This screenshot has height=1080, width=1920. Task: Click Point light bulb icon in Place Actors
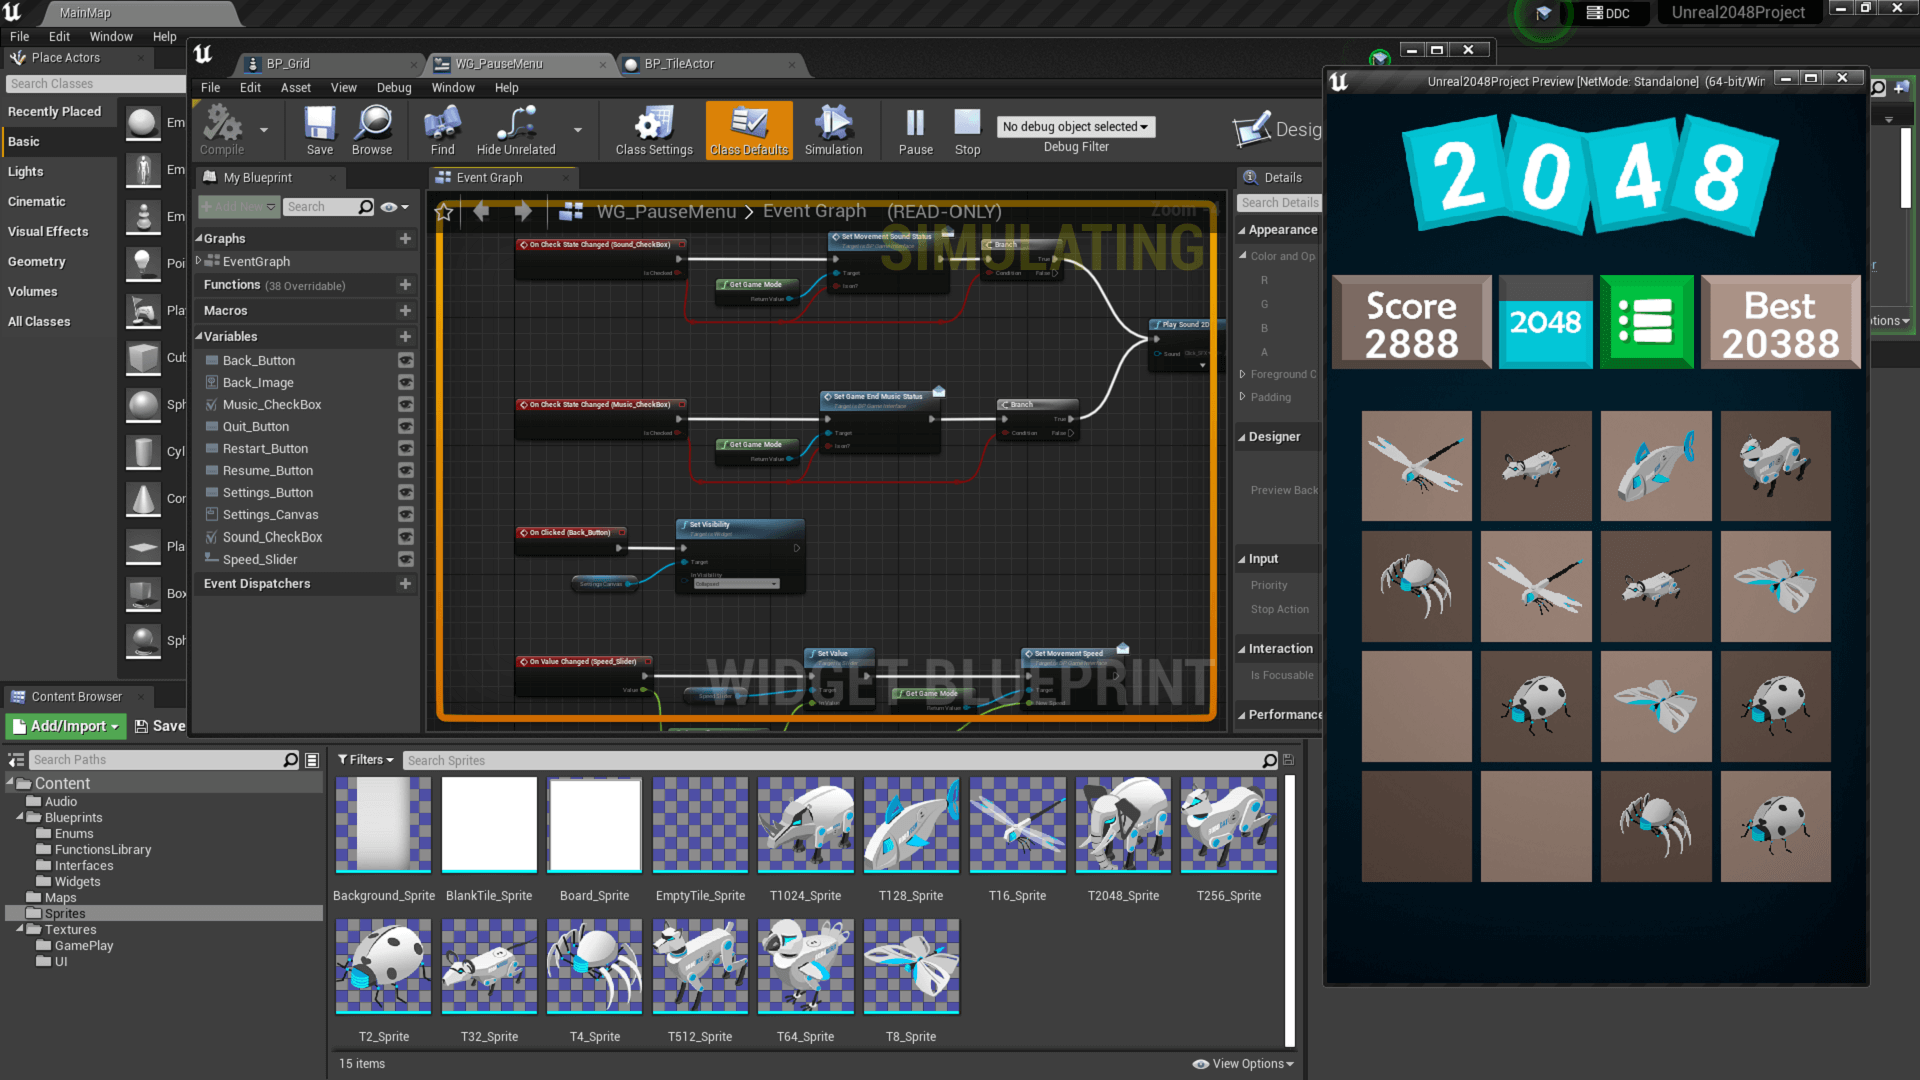[x=143, y=263]
